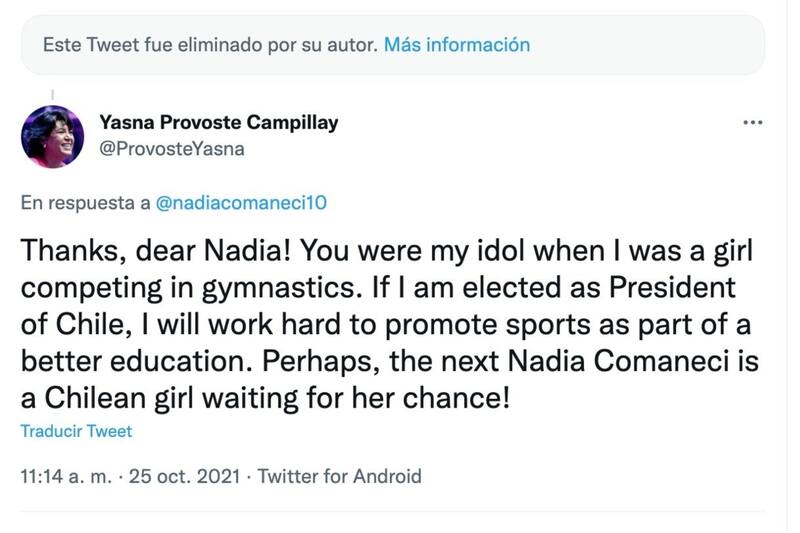Open the Más información link
Screen dimensions: 800x533
point(457,45)
